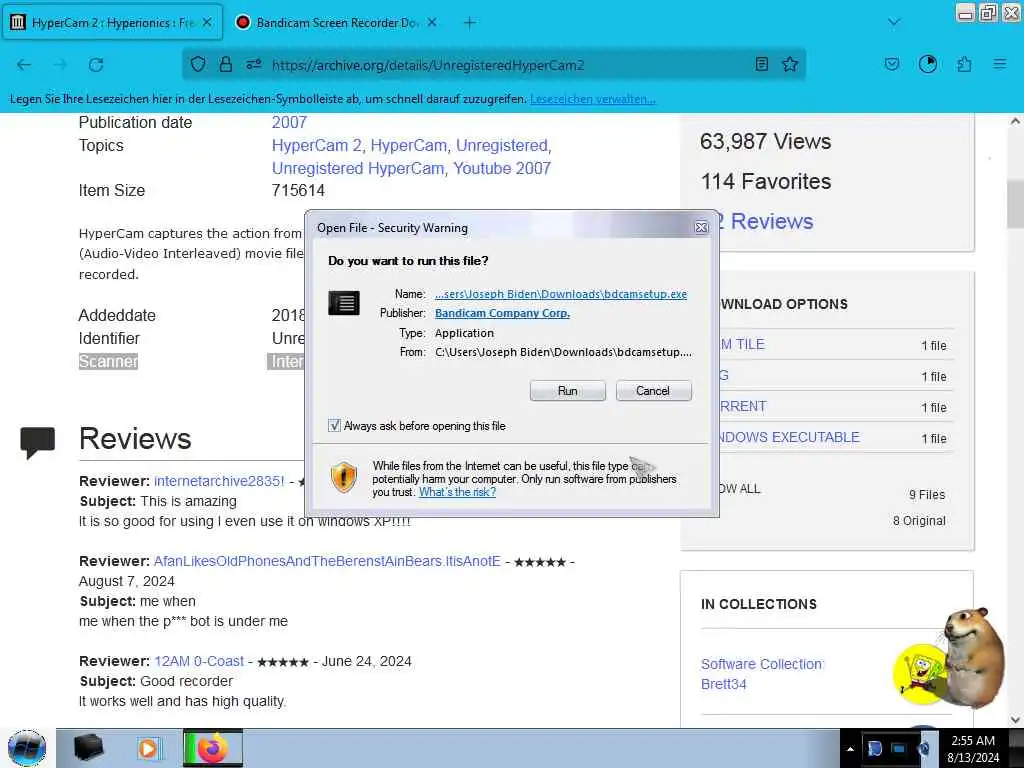Open the black box taskbar application
Viewport: 1024px width, 768px height.
pyautogui.click(x=89, y=747)
